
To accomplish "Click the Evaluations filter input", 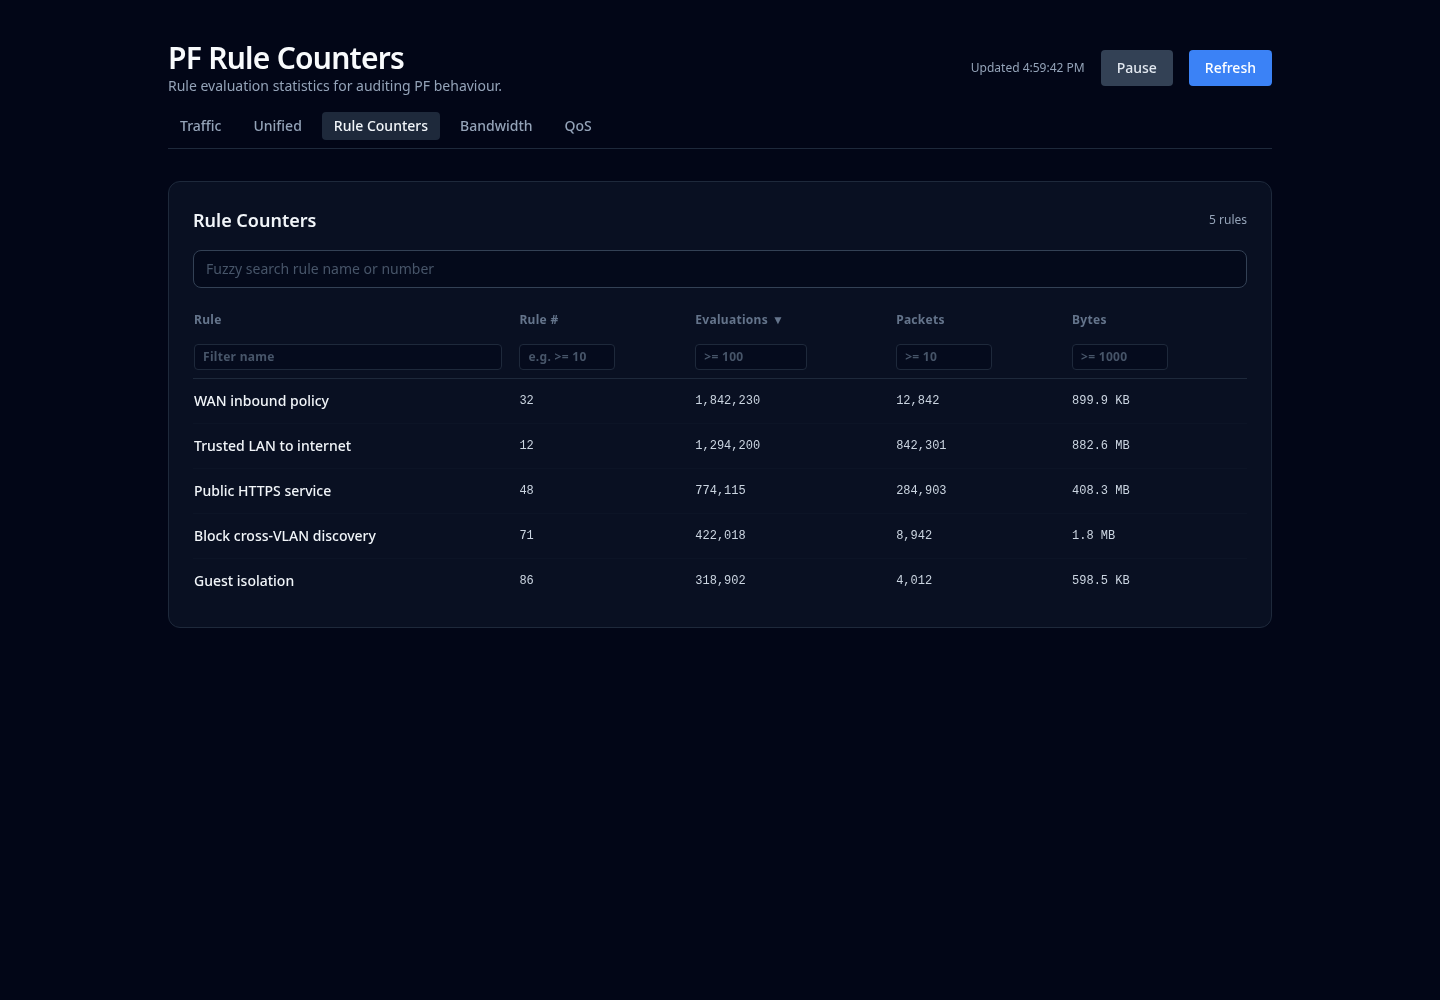I will 751,357.
